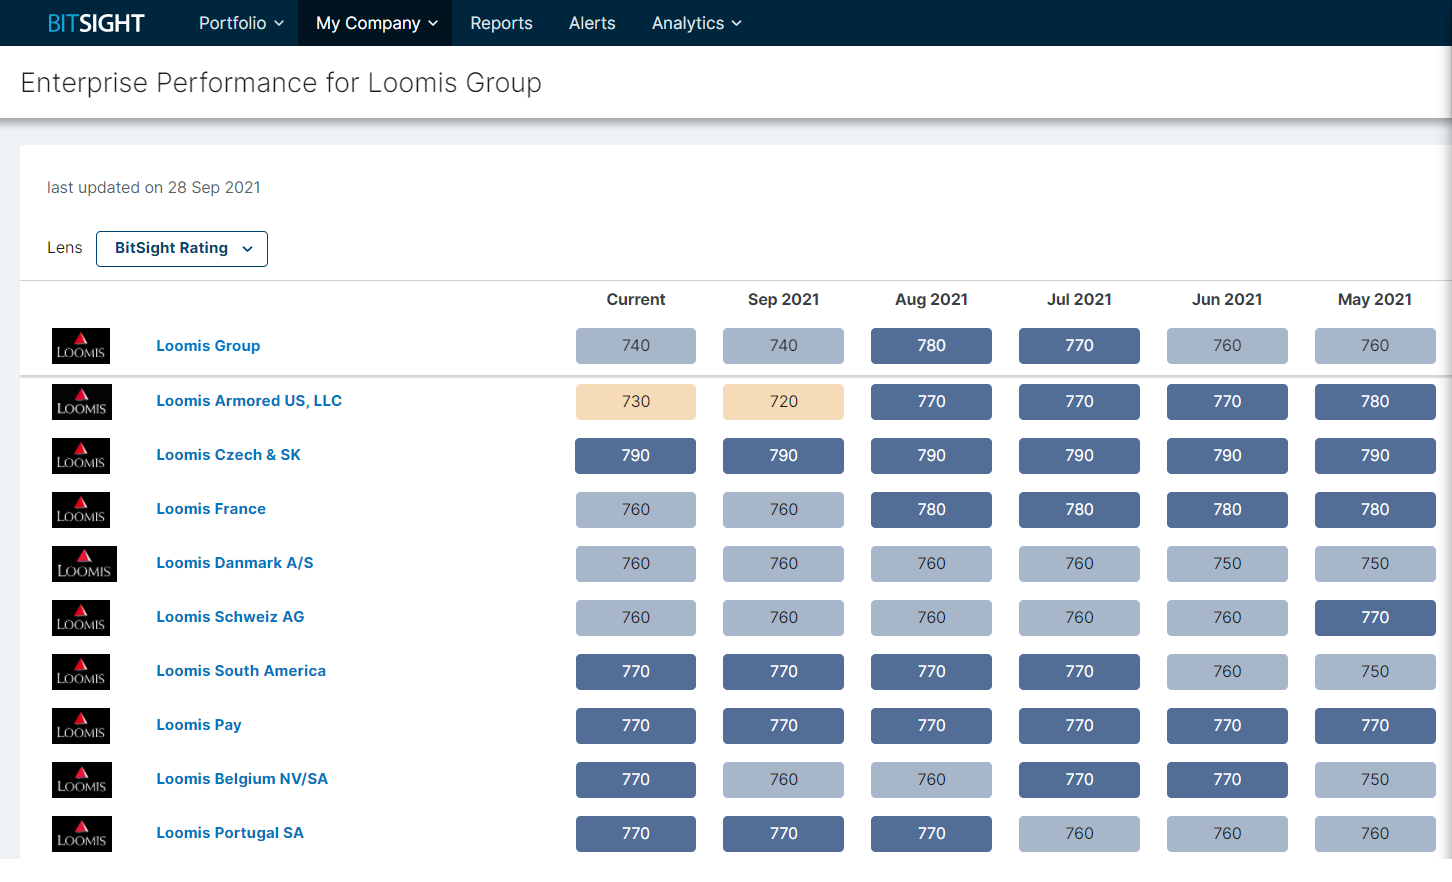
Task: Click Loomis Armored US current 730 rating
Action: [x=636, y=402]
